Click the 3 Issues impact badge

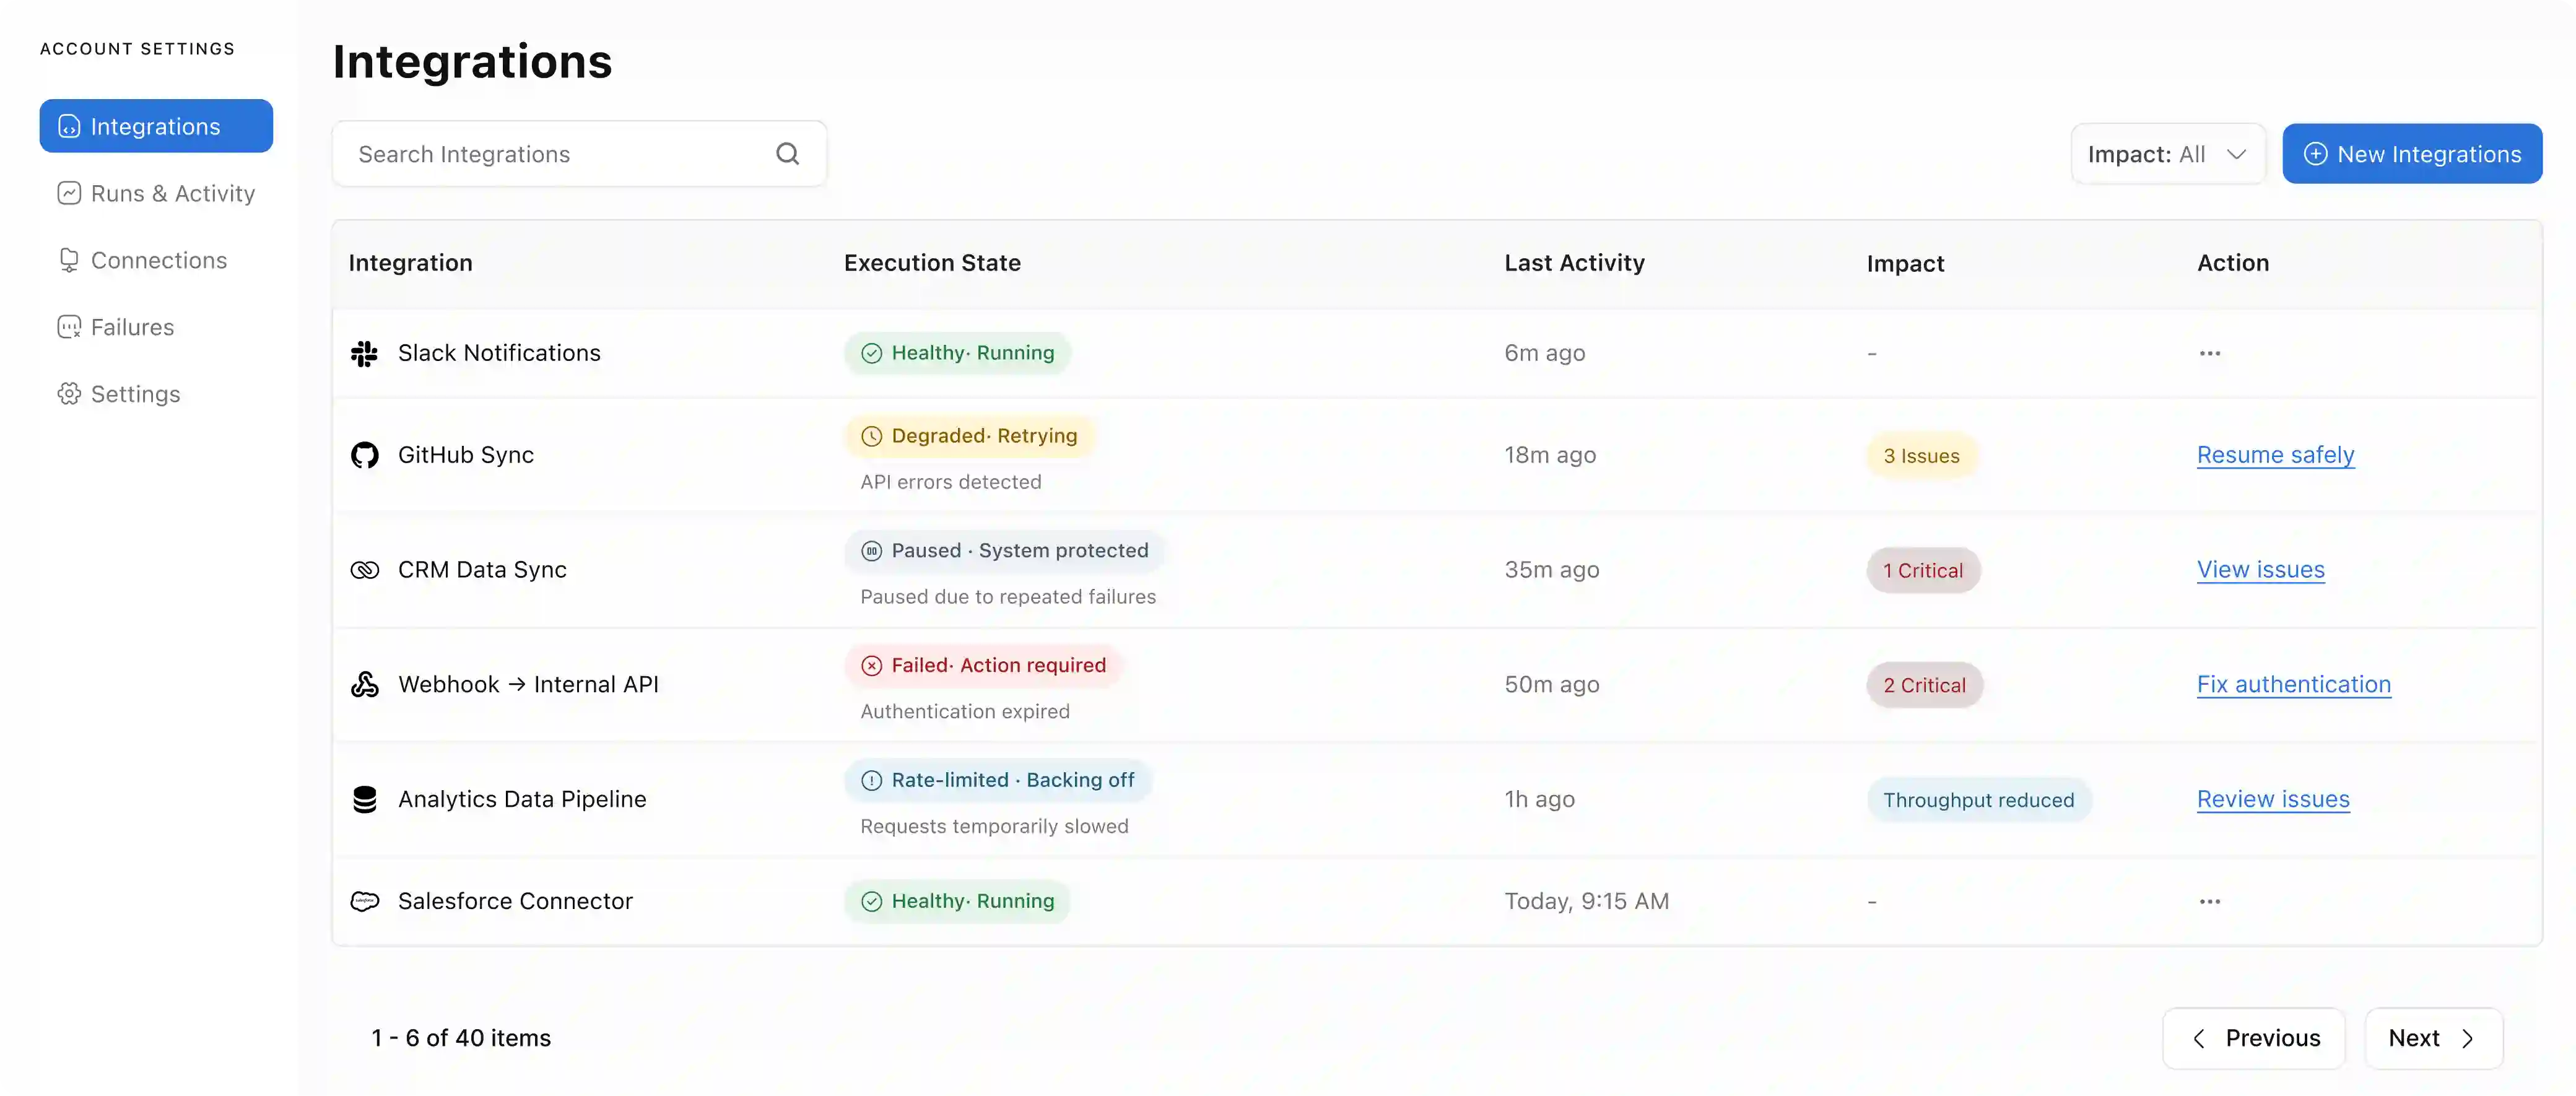pos(1921,456)
